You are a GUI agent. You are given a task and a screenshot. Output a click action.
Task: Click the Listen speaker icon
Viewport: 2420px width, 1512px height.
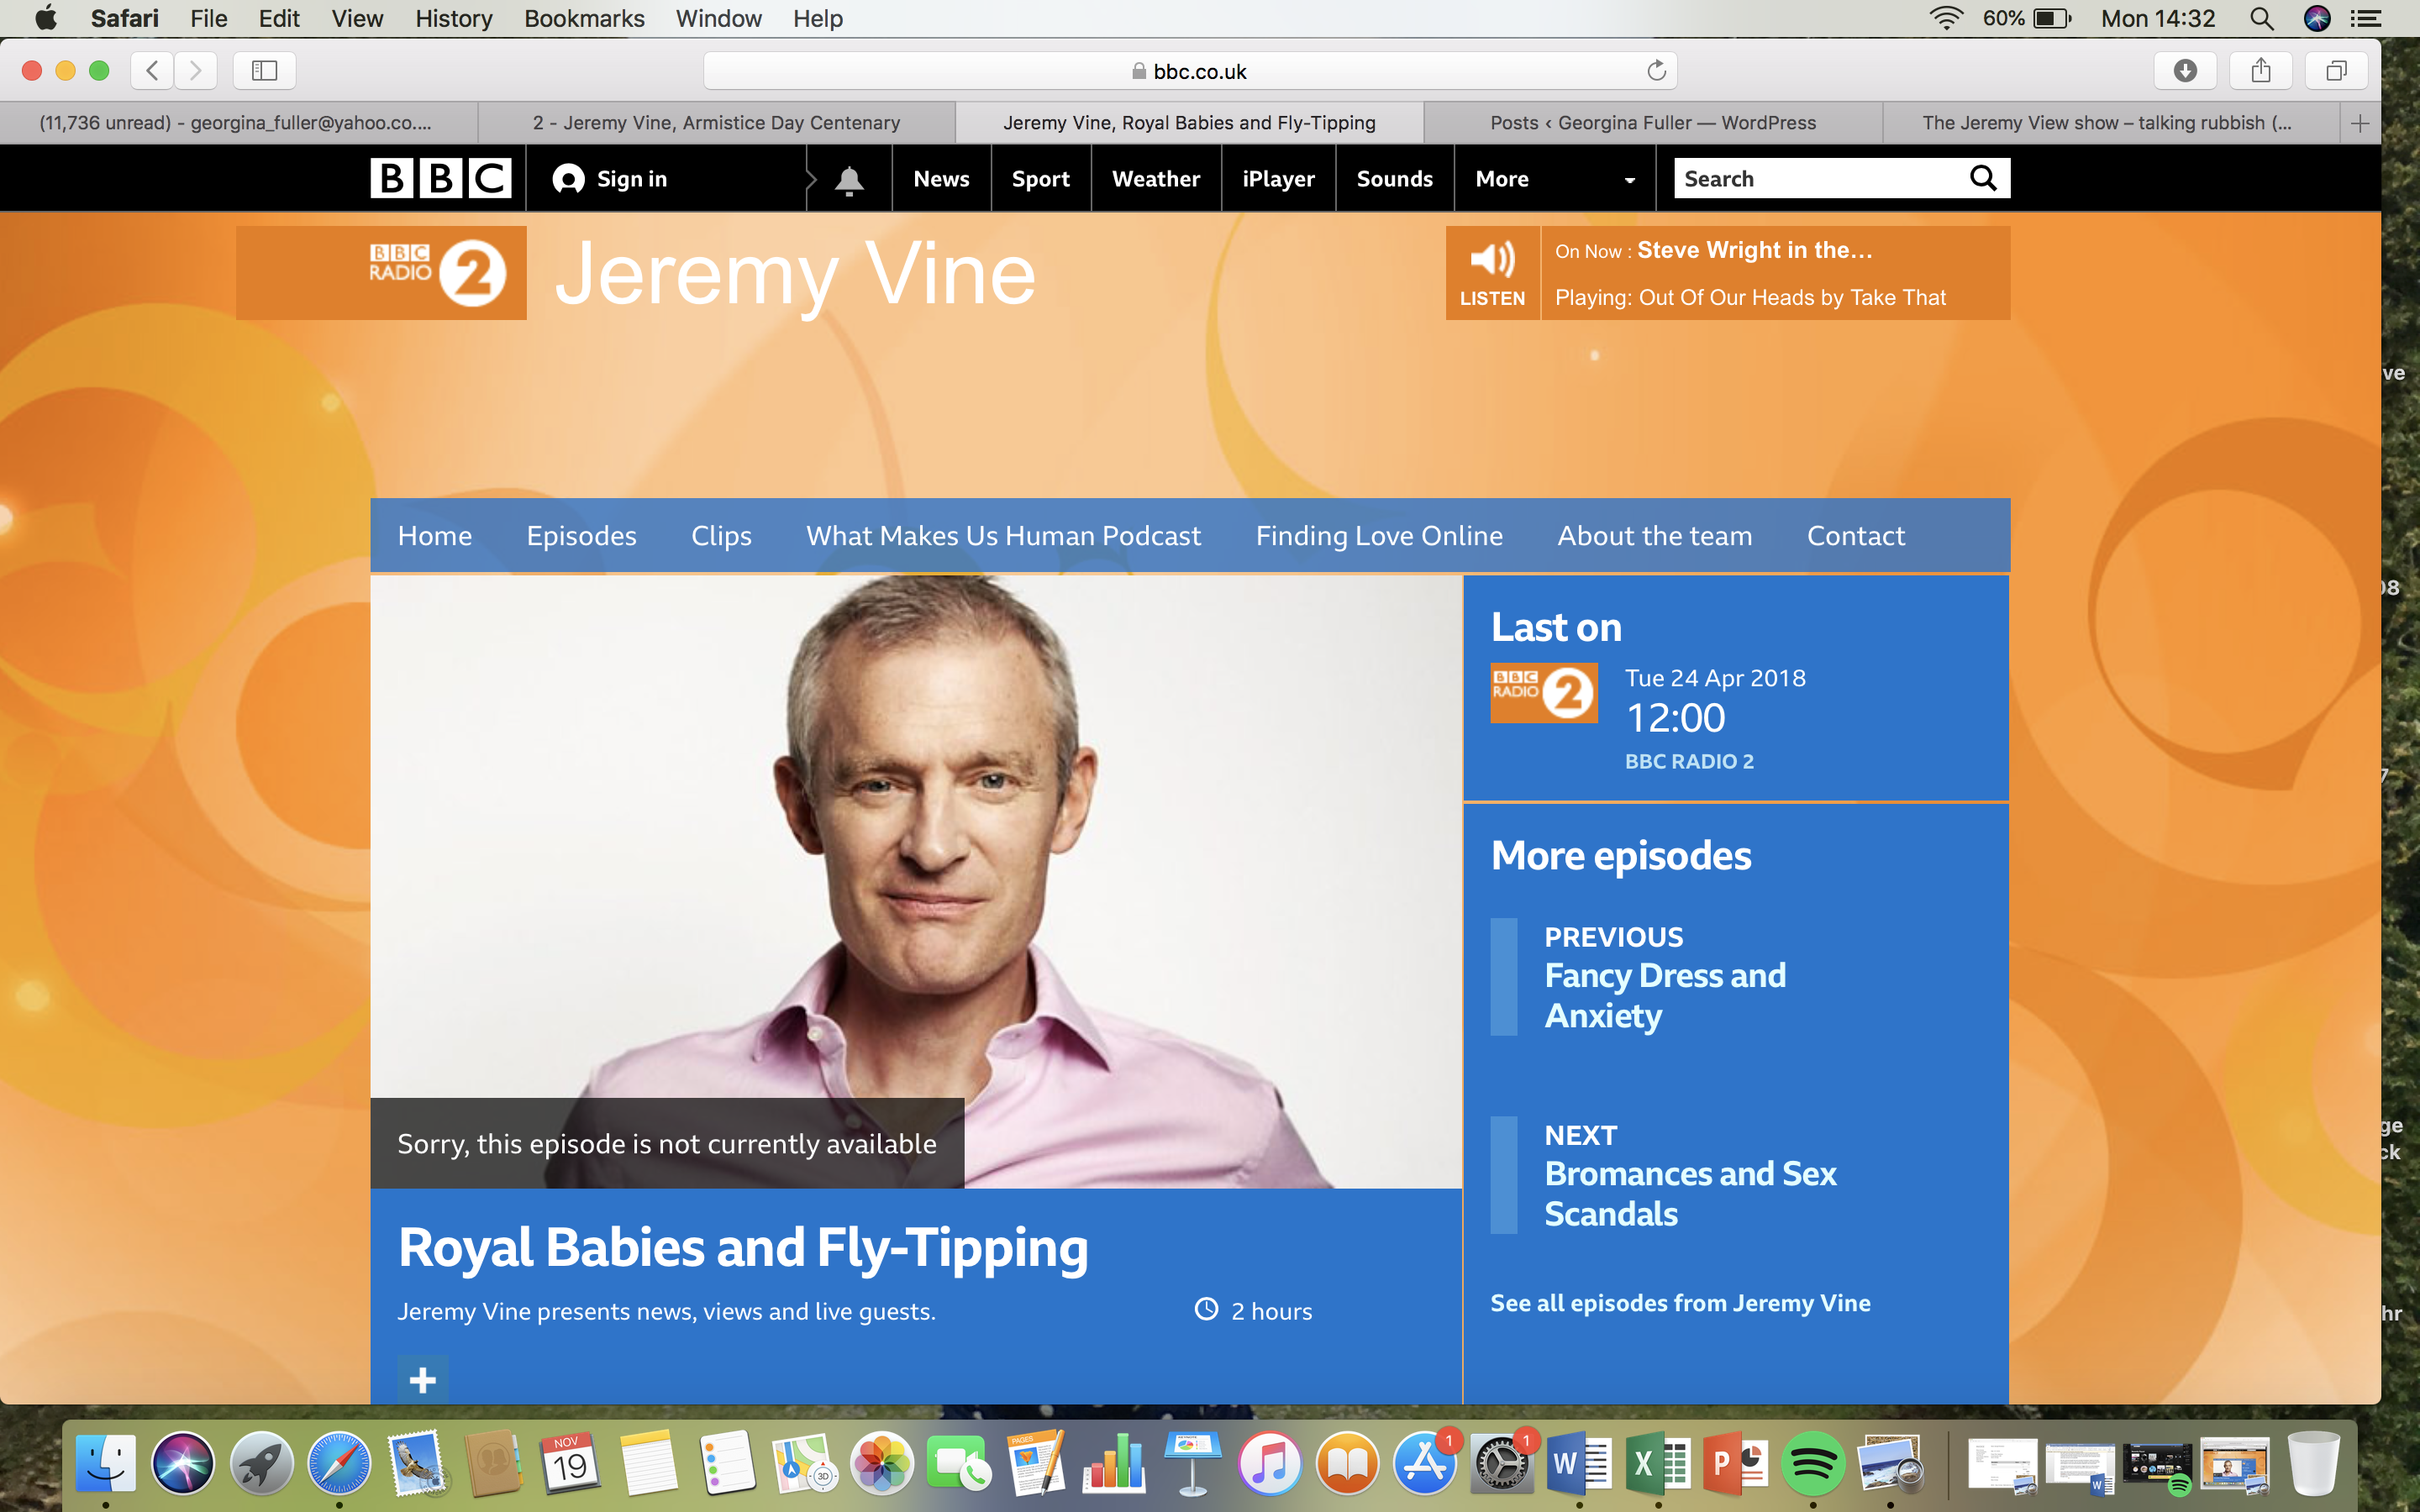pos(1492,260)
